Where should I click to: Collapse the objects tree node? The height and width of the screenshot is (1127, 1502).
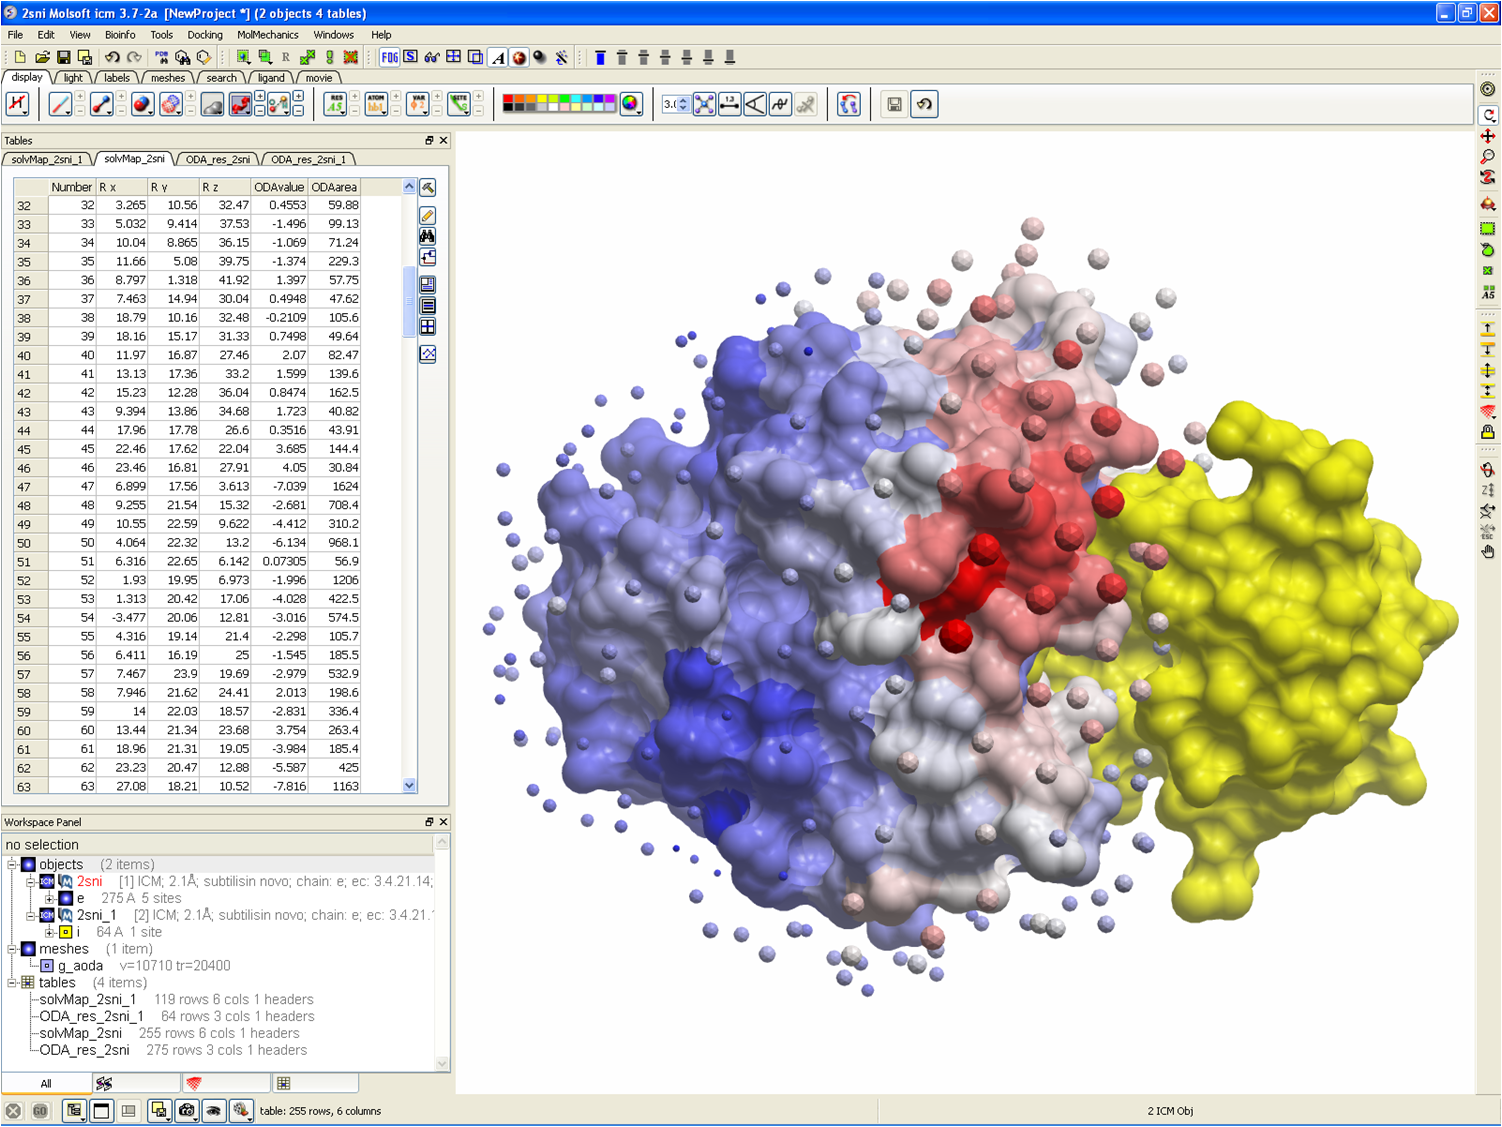tap(12, 864)
